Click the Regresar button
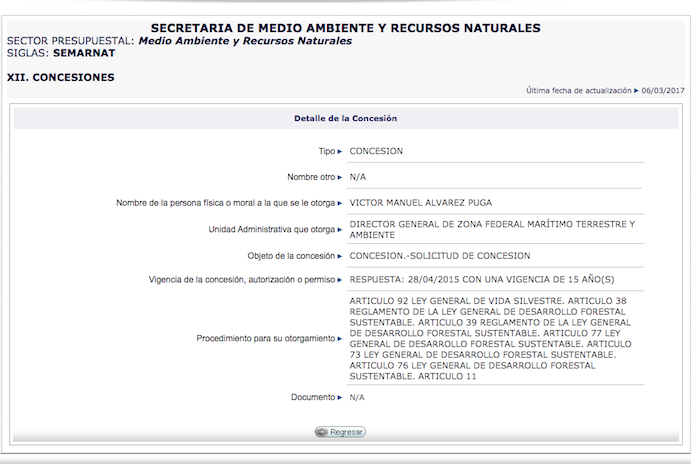 [x=340, y=432]
